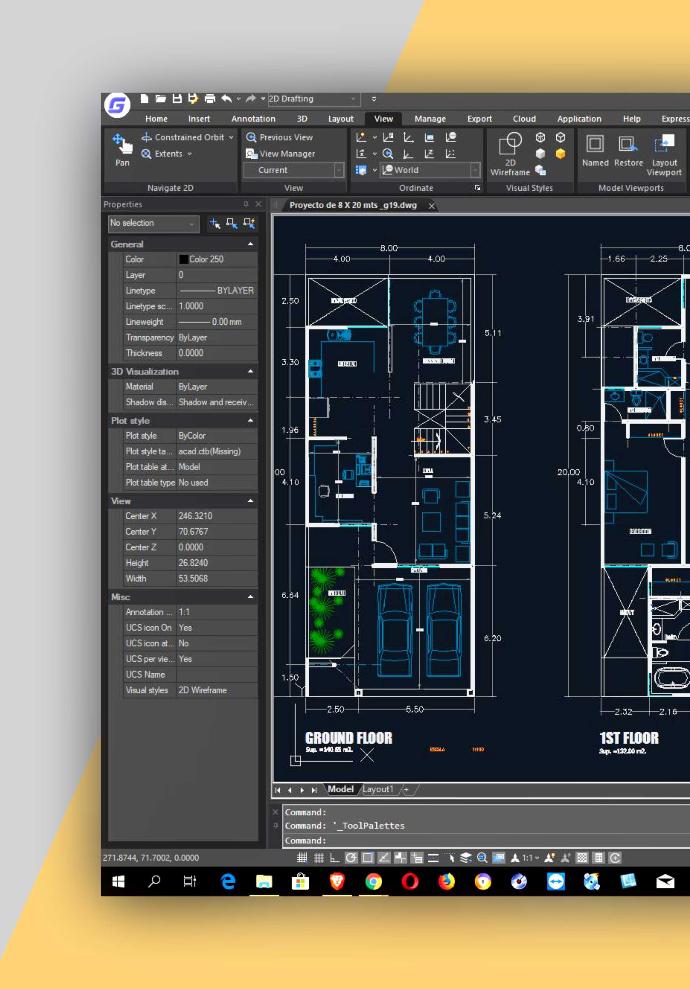This screenshot has width=690, height=989.
Task: Click the Save disk icon in quick access toolbar
Action: [x=177, y=98]
